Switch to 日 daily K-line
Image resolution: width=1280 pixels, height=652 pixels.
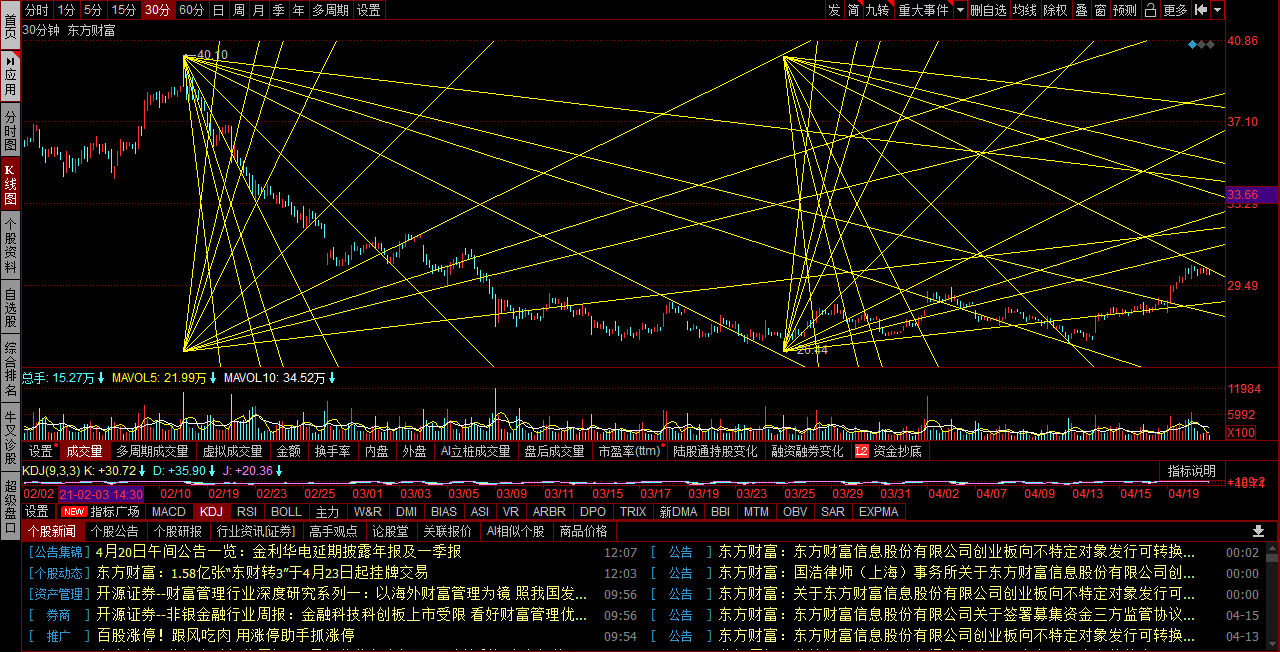218,10
